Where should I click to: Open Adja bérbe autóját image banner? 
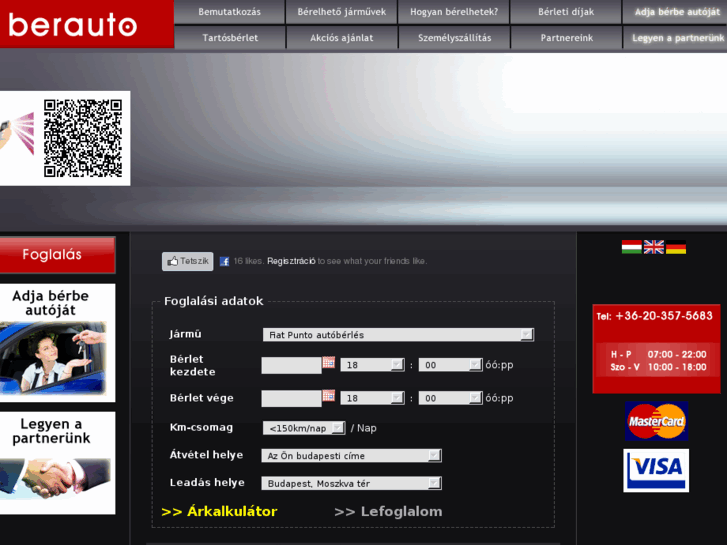(57, 343)
